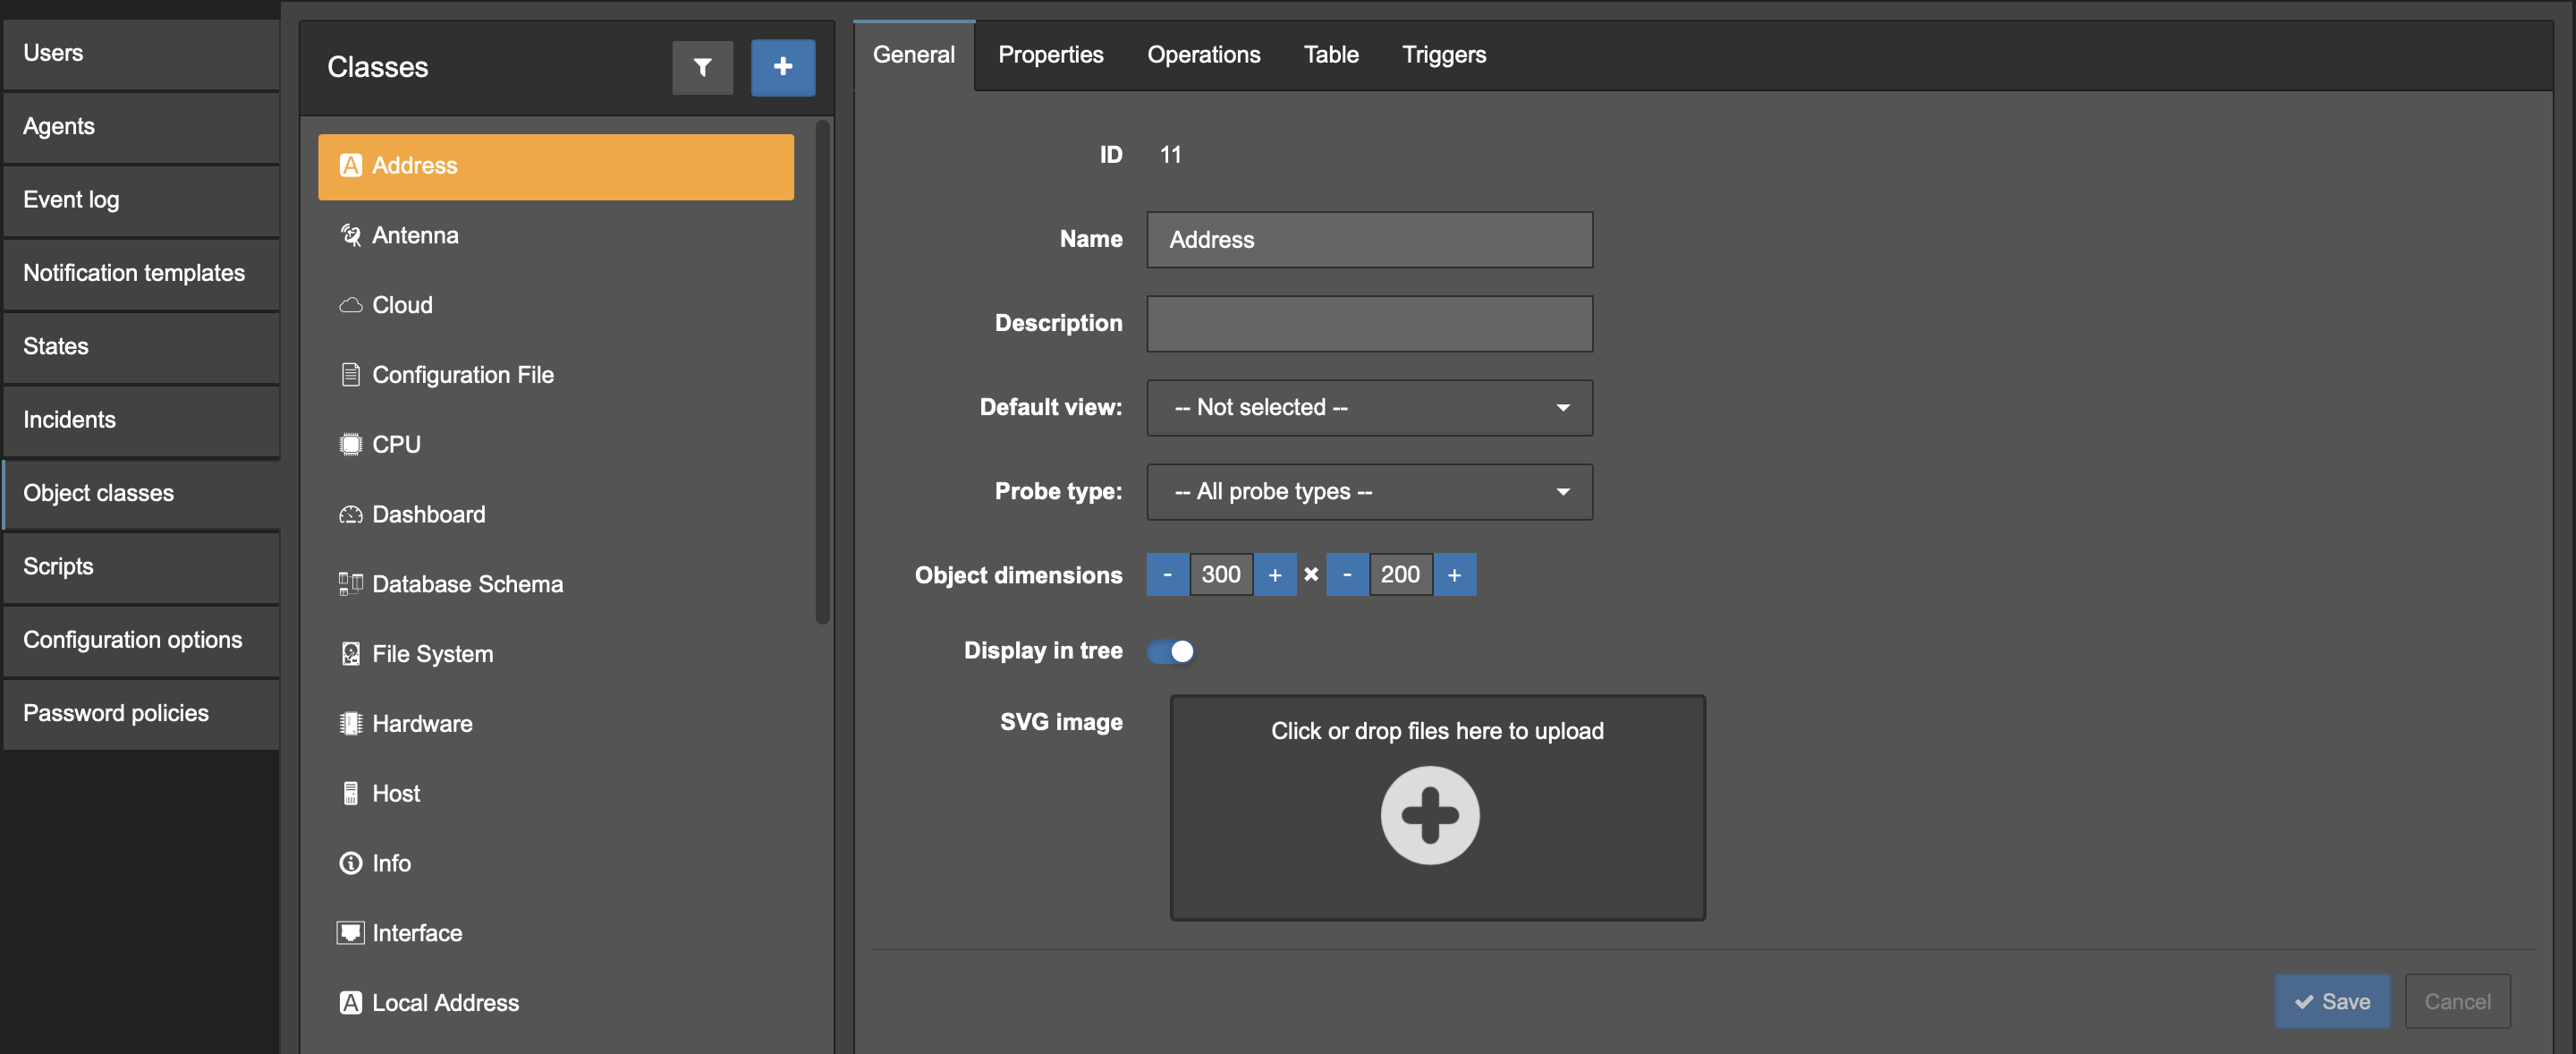2576x1054 pixels.
Task: Select the Cloud class icon
Action: click(350, 305)
